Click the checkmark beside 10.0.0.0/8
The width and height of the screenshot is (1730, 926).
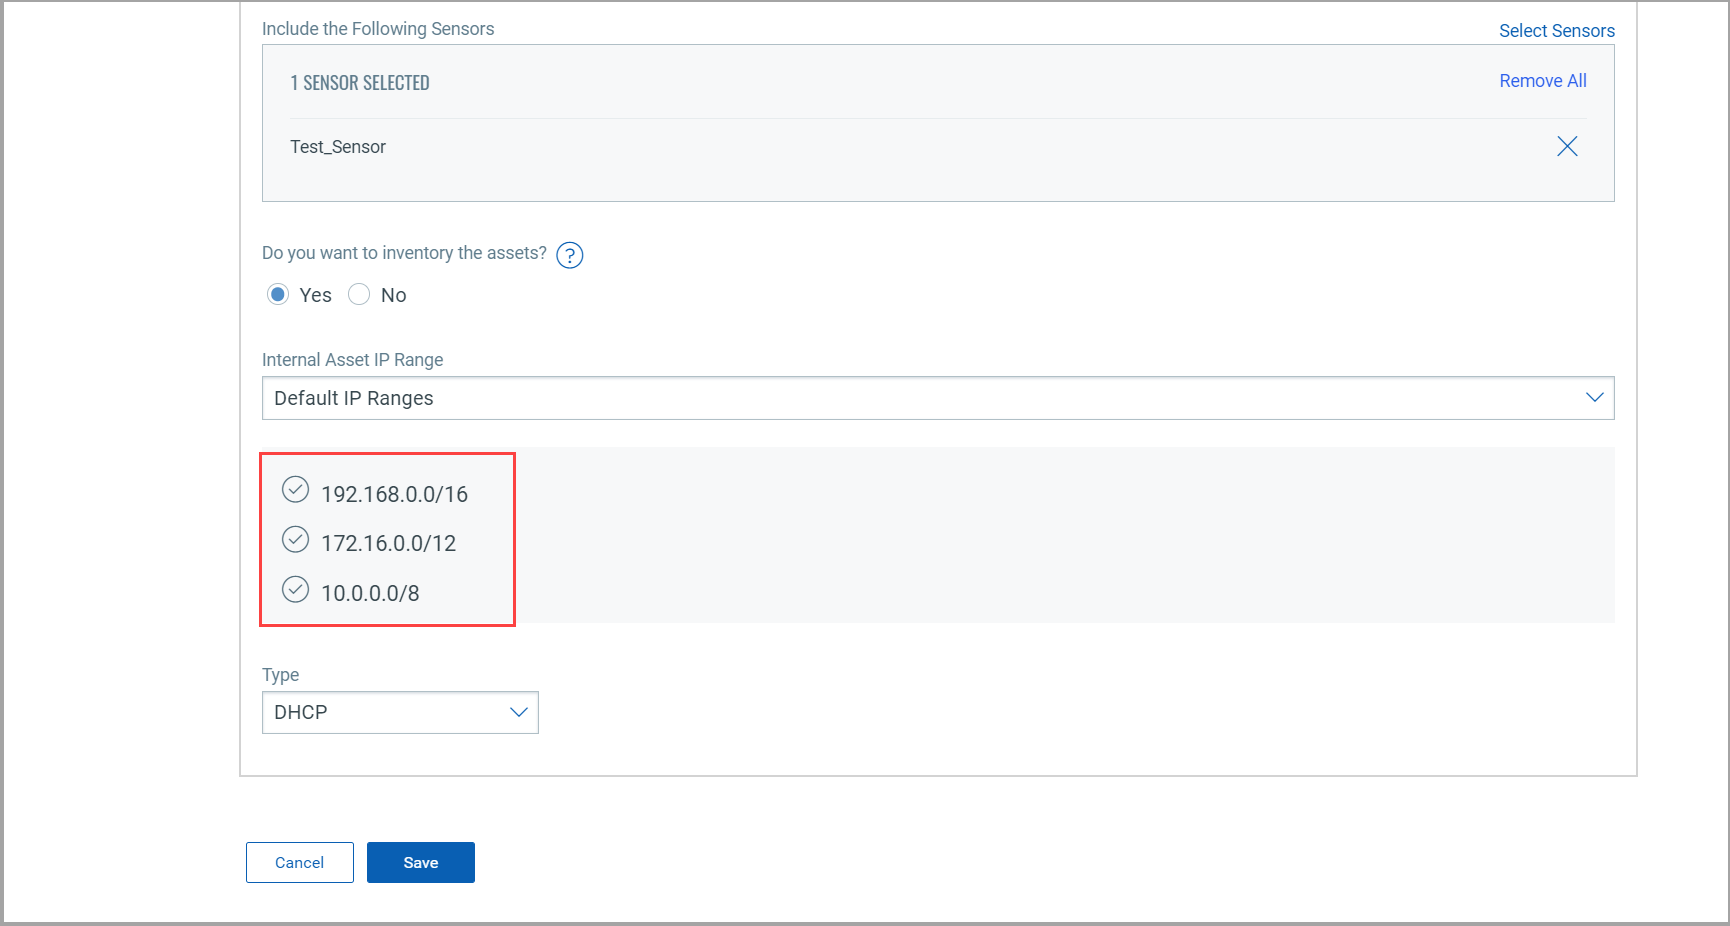pos(295,589)
